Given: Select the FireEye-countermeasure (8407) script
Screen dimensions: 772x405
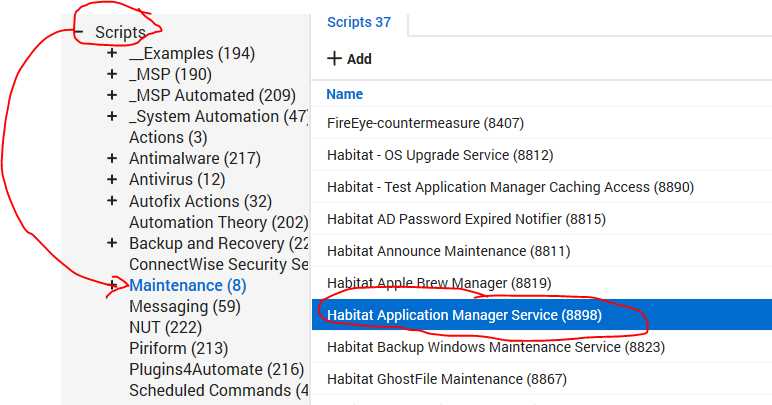Looking at the screenshot, I should point(425,123).
